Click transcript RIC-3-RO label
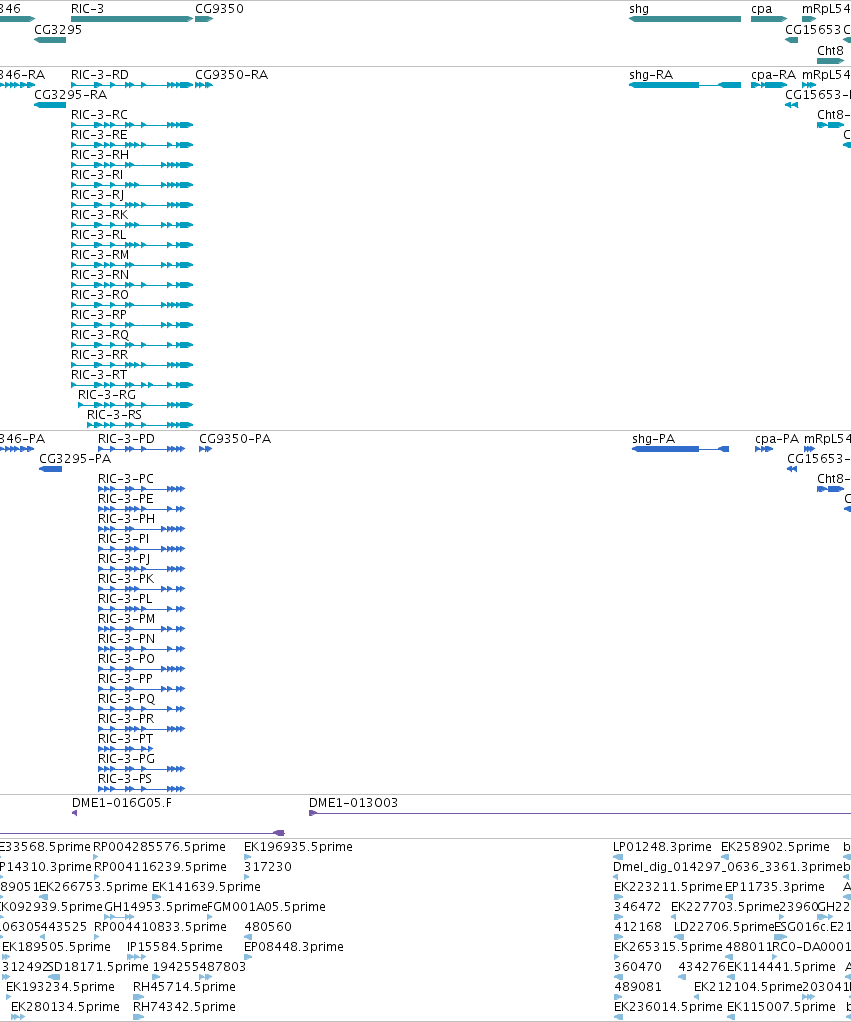Screen dimensions: 851x1022 click(100, 295)
